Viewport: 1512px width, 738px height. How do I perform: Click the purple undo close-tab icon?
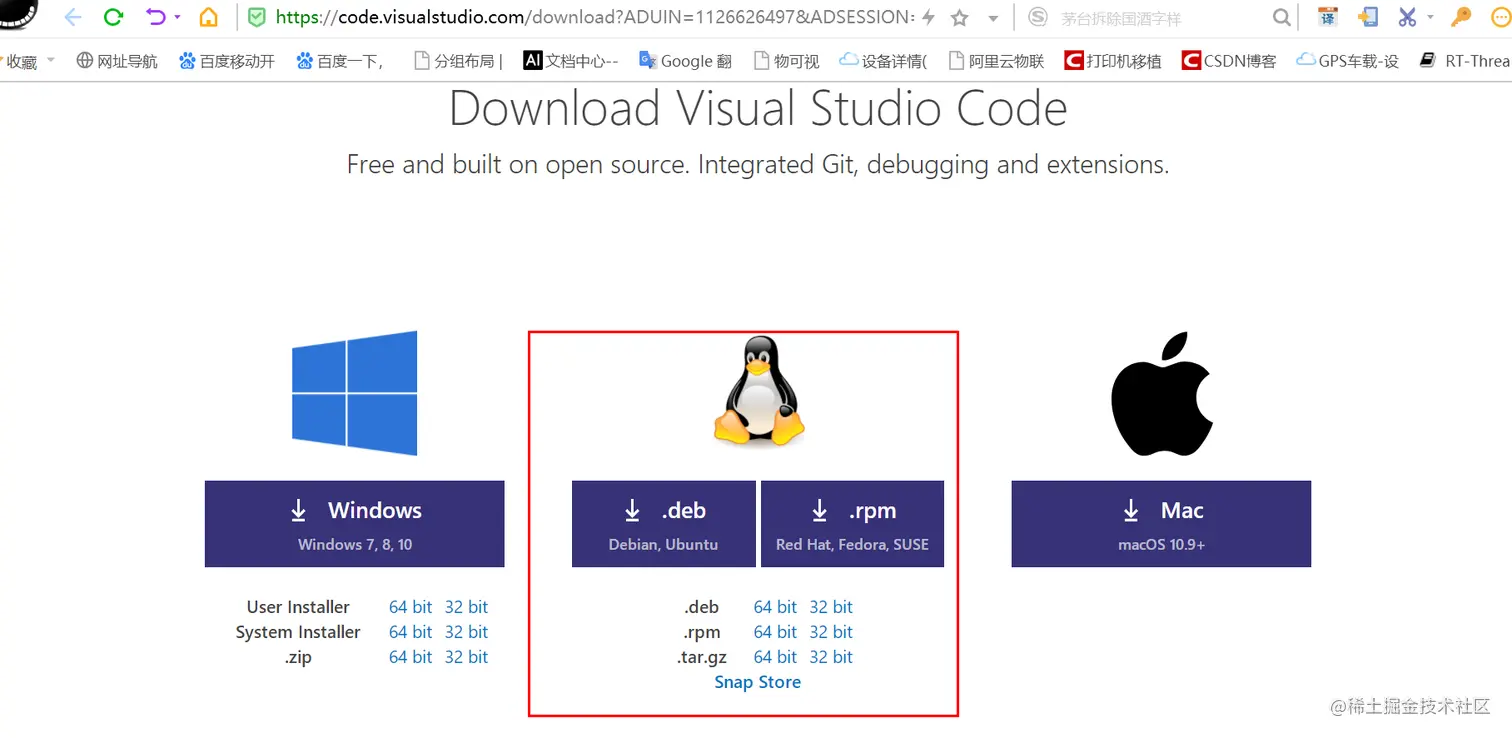[155, 17]
